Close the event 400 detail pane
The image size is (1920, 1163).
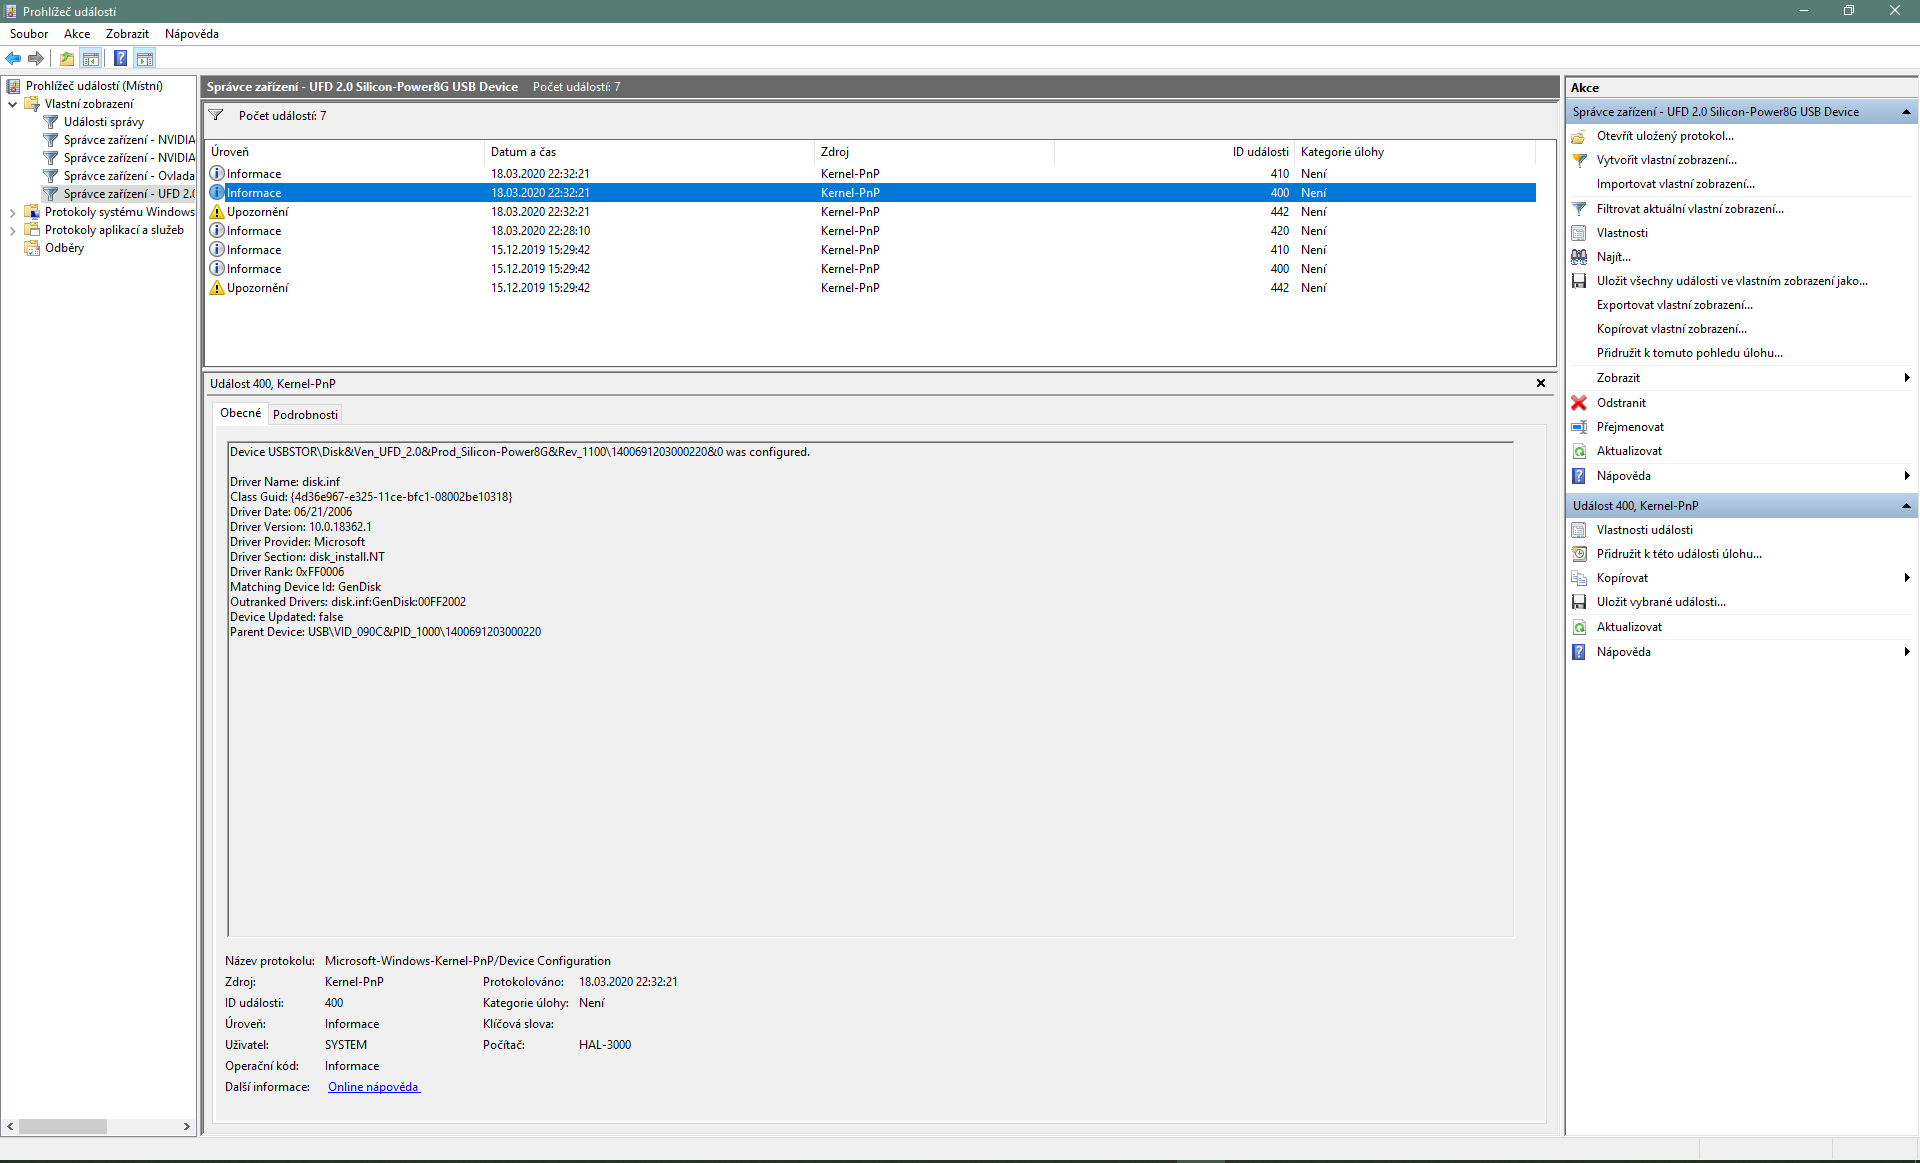coord(1541,383)
